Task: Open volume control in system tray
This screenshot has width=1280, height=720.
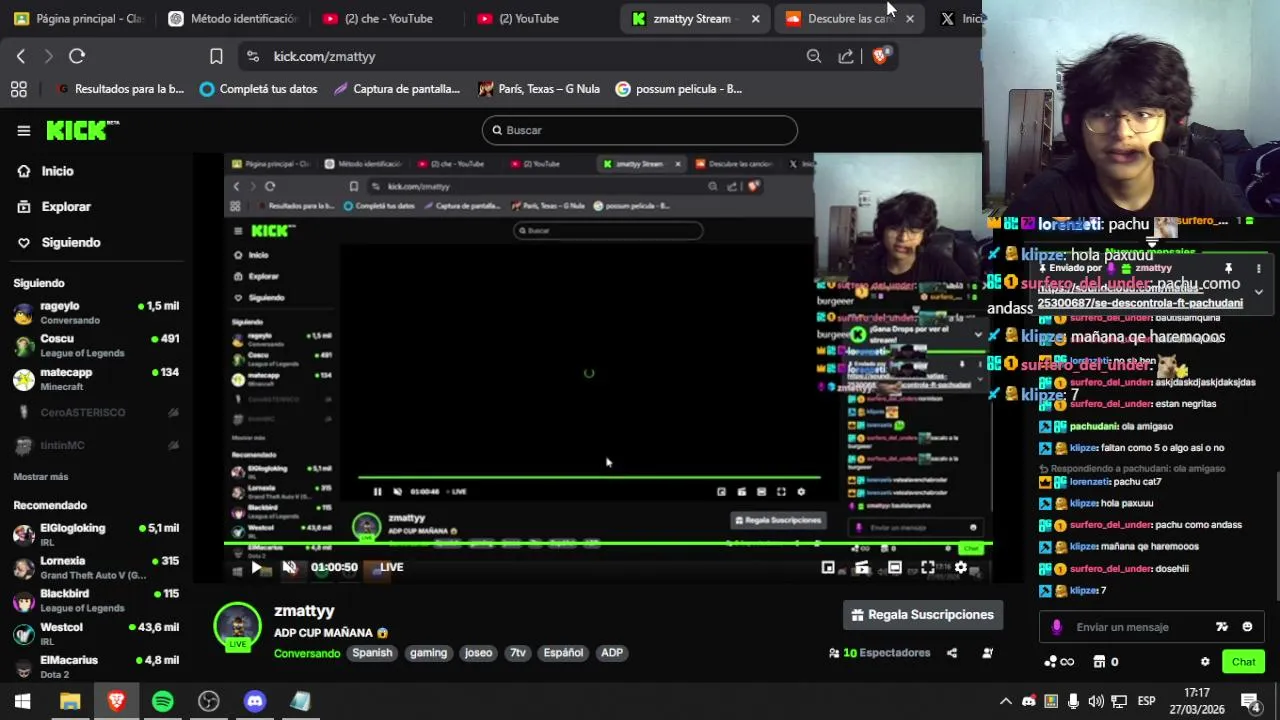Action: coord(1096,702)
